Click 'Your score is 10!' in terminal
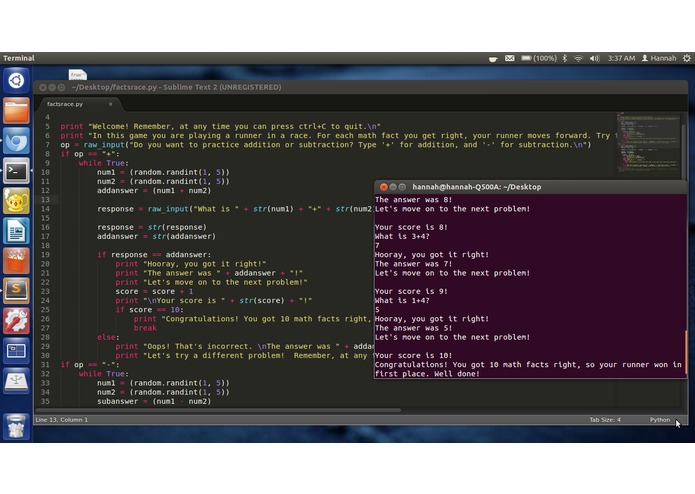The width and height of the screenshot is (695, 494). tap(414, 355)
